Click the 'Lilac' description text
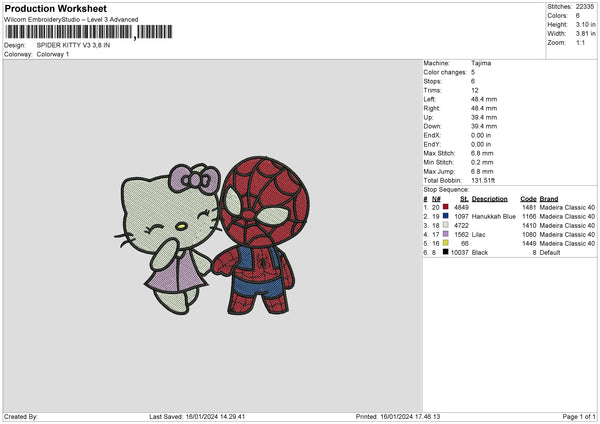 478,235
